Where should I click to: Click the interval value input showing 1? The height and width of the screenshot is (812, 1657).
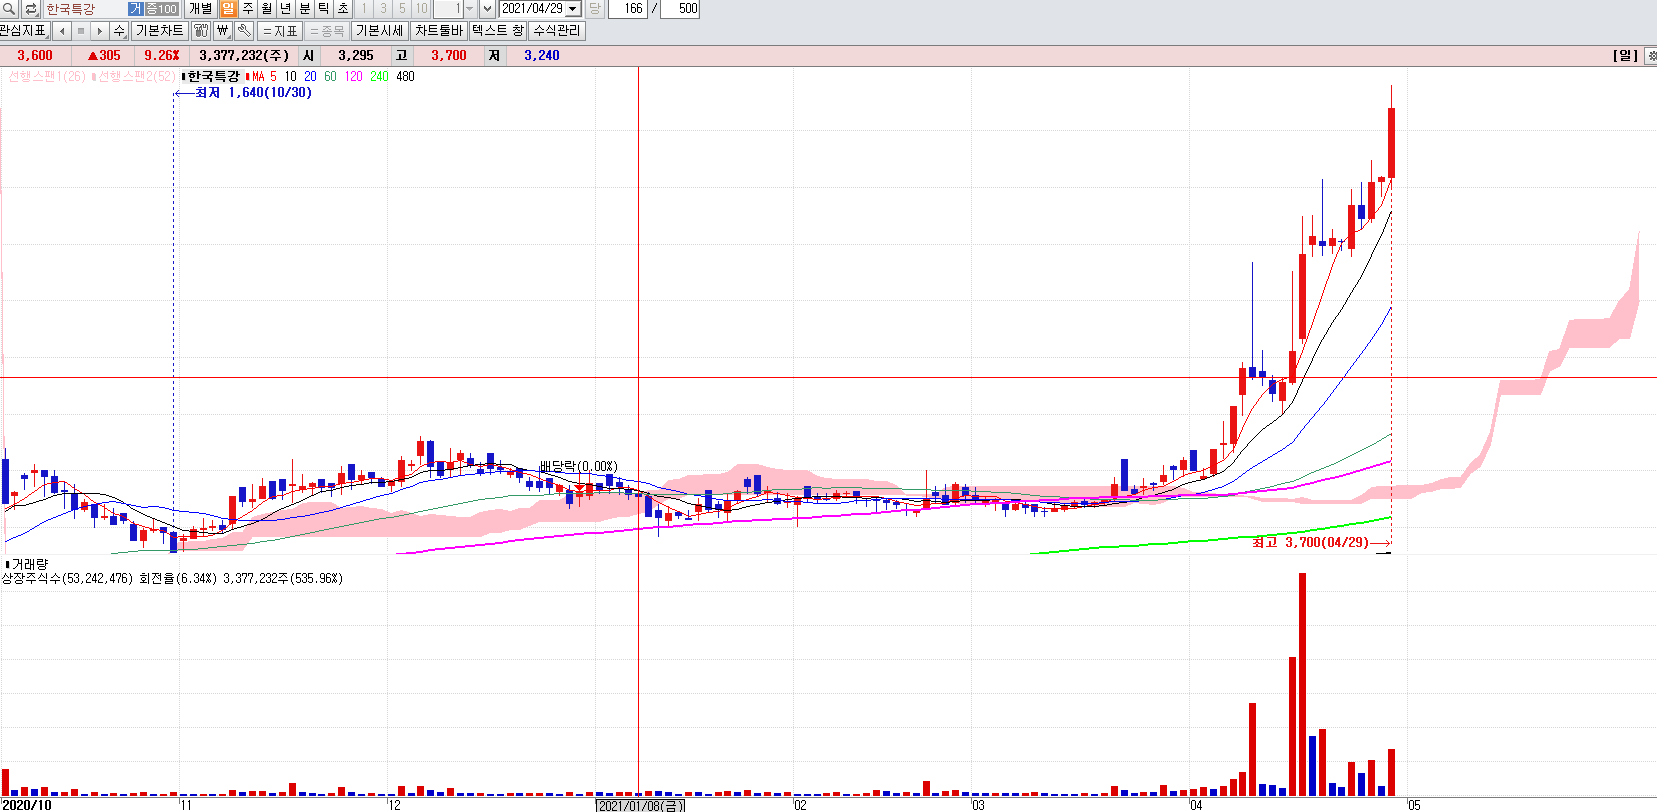point(448,9)
